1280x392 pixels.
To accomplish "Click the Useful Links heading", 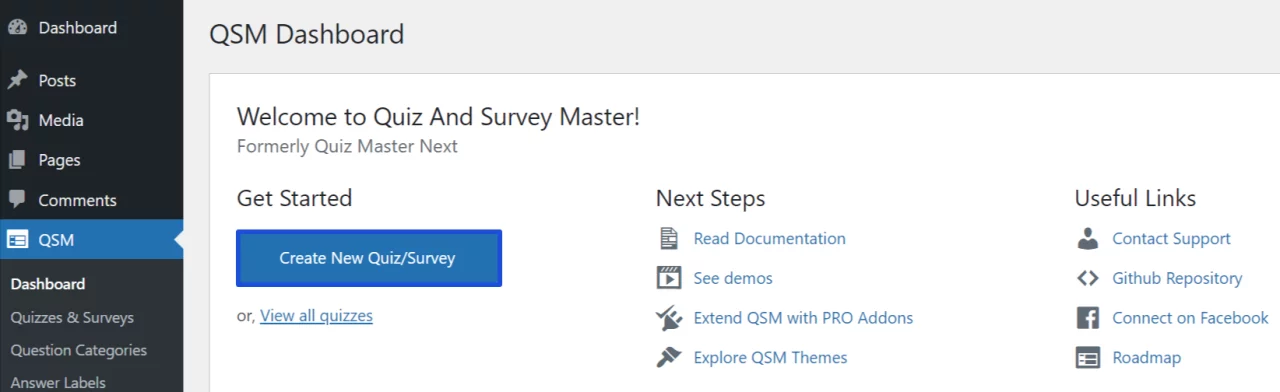I will click(x=1135, y=198).
